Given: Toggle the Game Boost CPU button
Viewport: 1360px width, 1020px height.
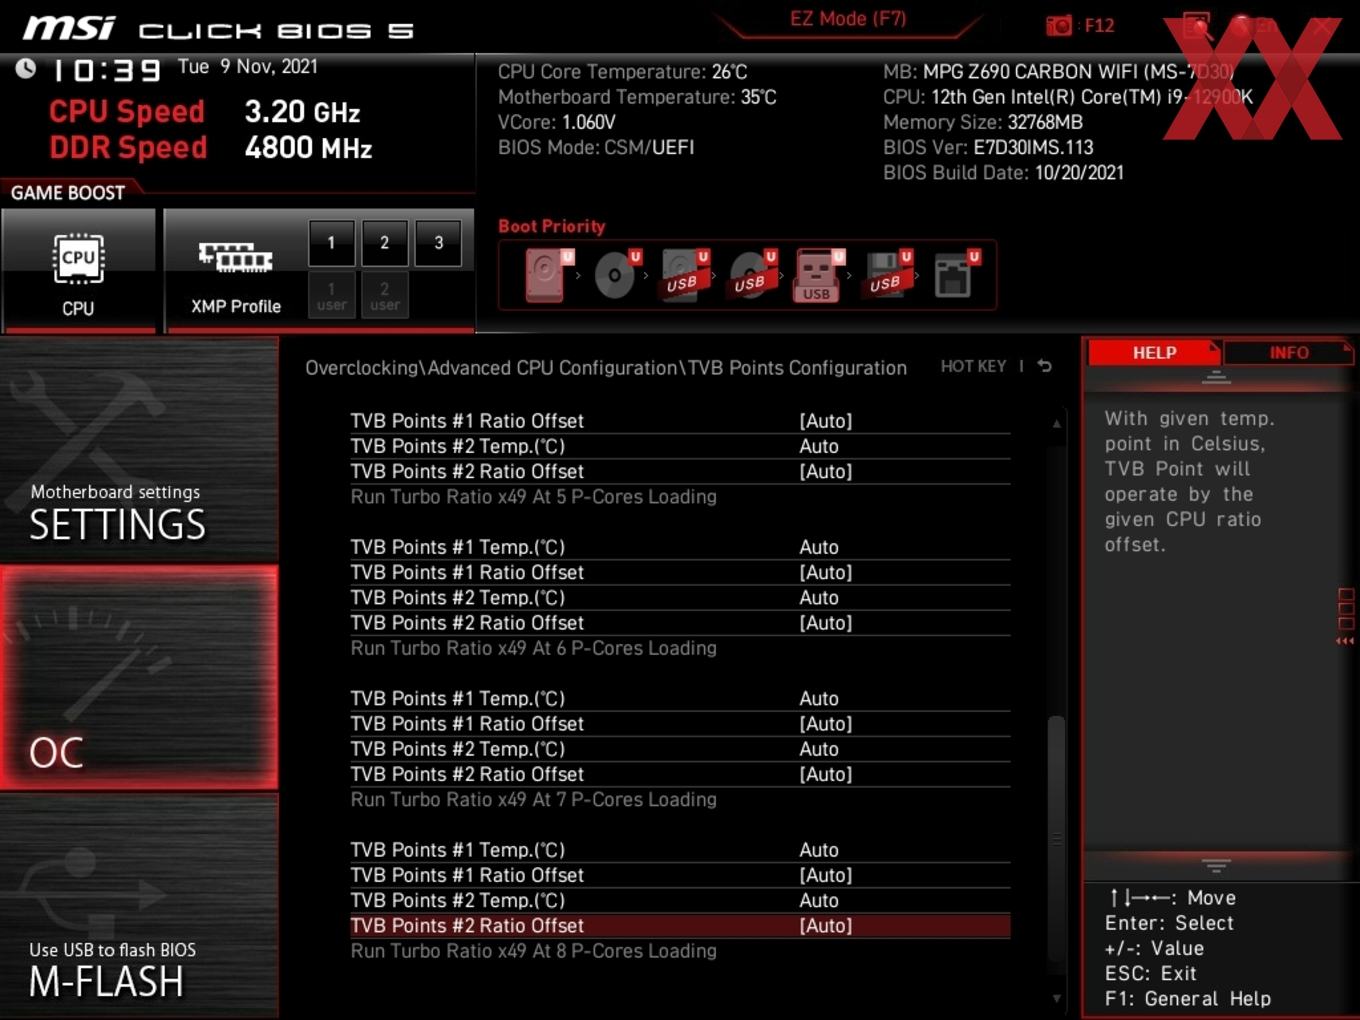Looking at the screenshot, I should point(78,270).
